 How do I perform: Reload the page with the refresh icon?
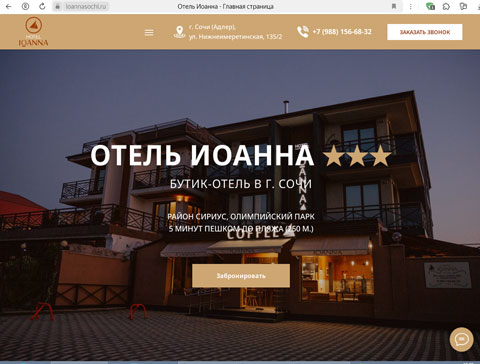click(x=42, y=6)
